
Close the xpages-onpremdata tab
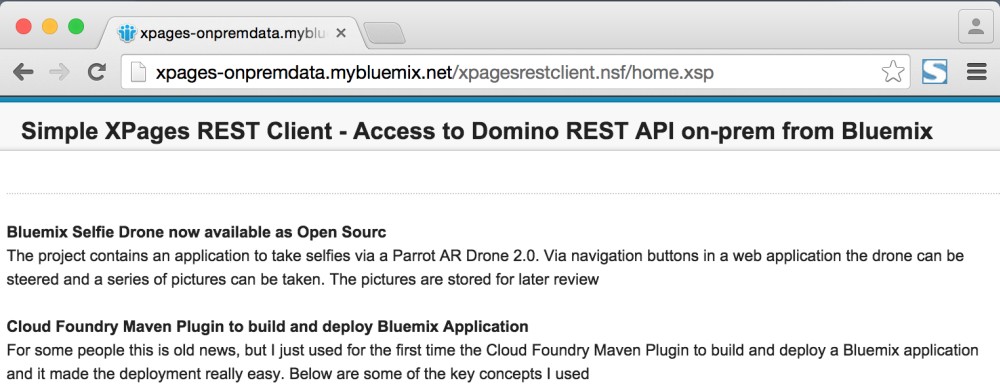(x=341, y=33)
